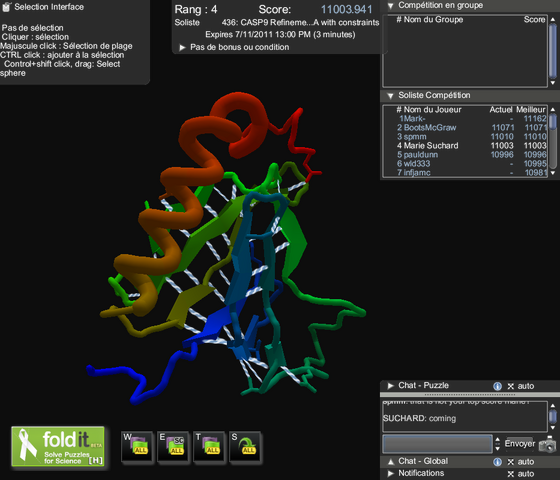Click the Wiggle All tool icon
This screenshot has width=560, height=480.
(138, 447)
